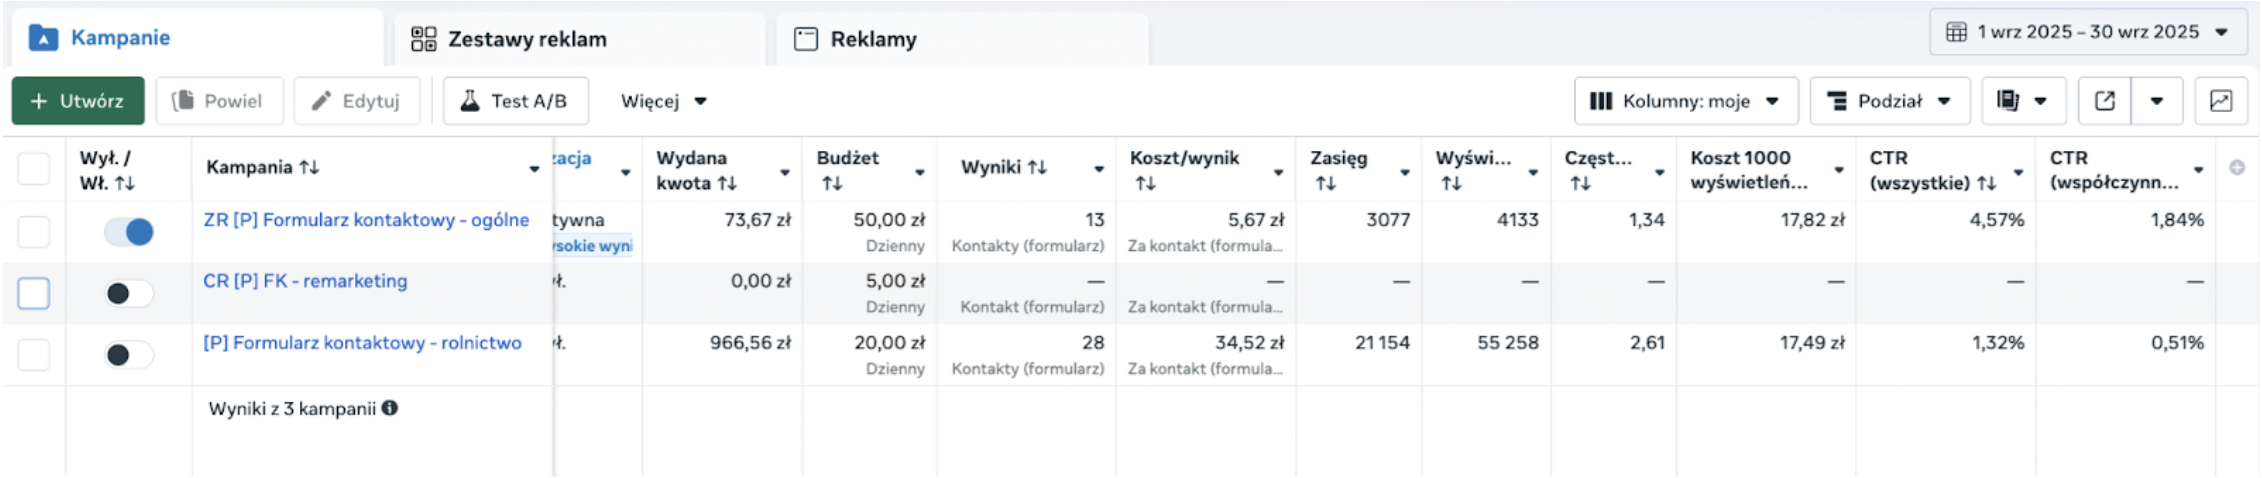The height and width of the screenshot is (478, 2262).
Task: Enable the CR [P] FK - remarketing toggle
Action: point(129,294)
